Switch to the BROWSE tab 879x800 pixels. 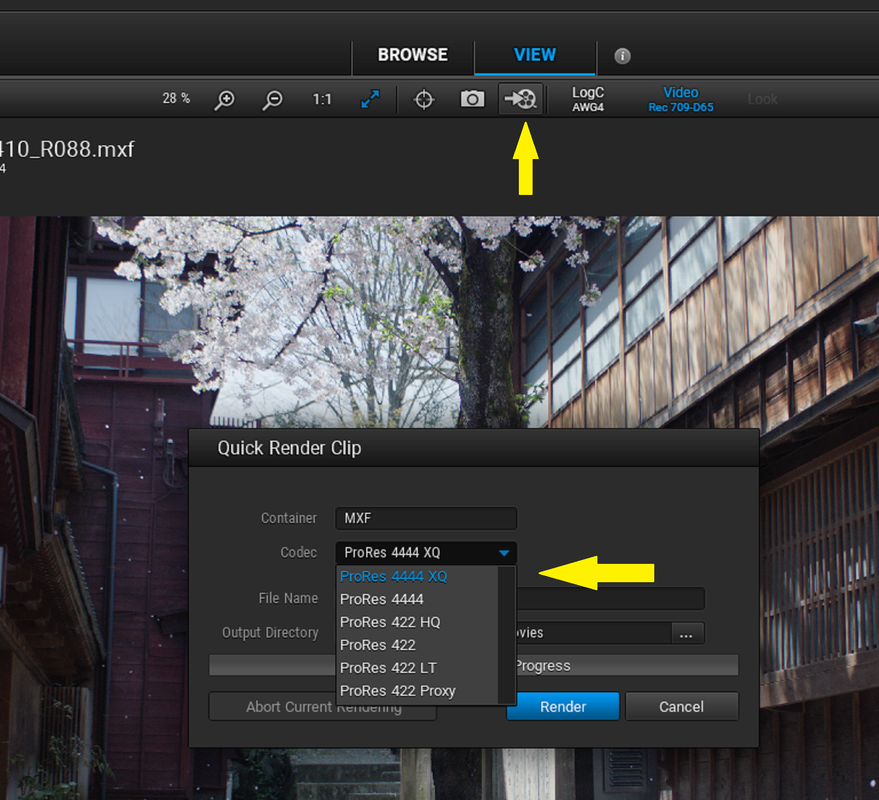pyautogui.click(x=413, y=55)
